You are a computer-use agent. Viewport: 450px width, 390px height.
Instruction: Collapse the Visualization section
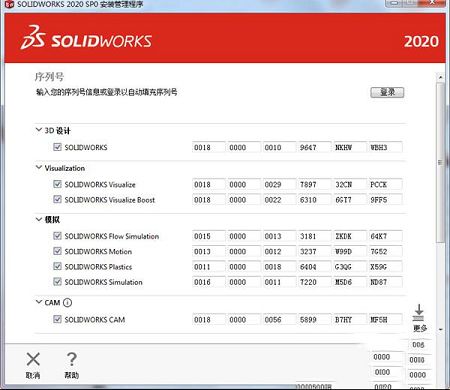[39, 167]
